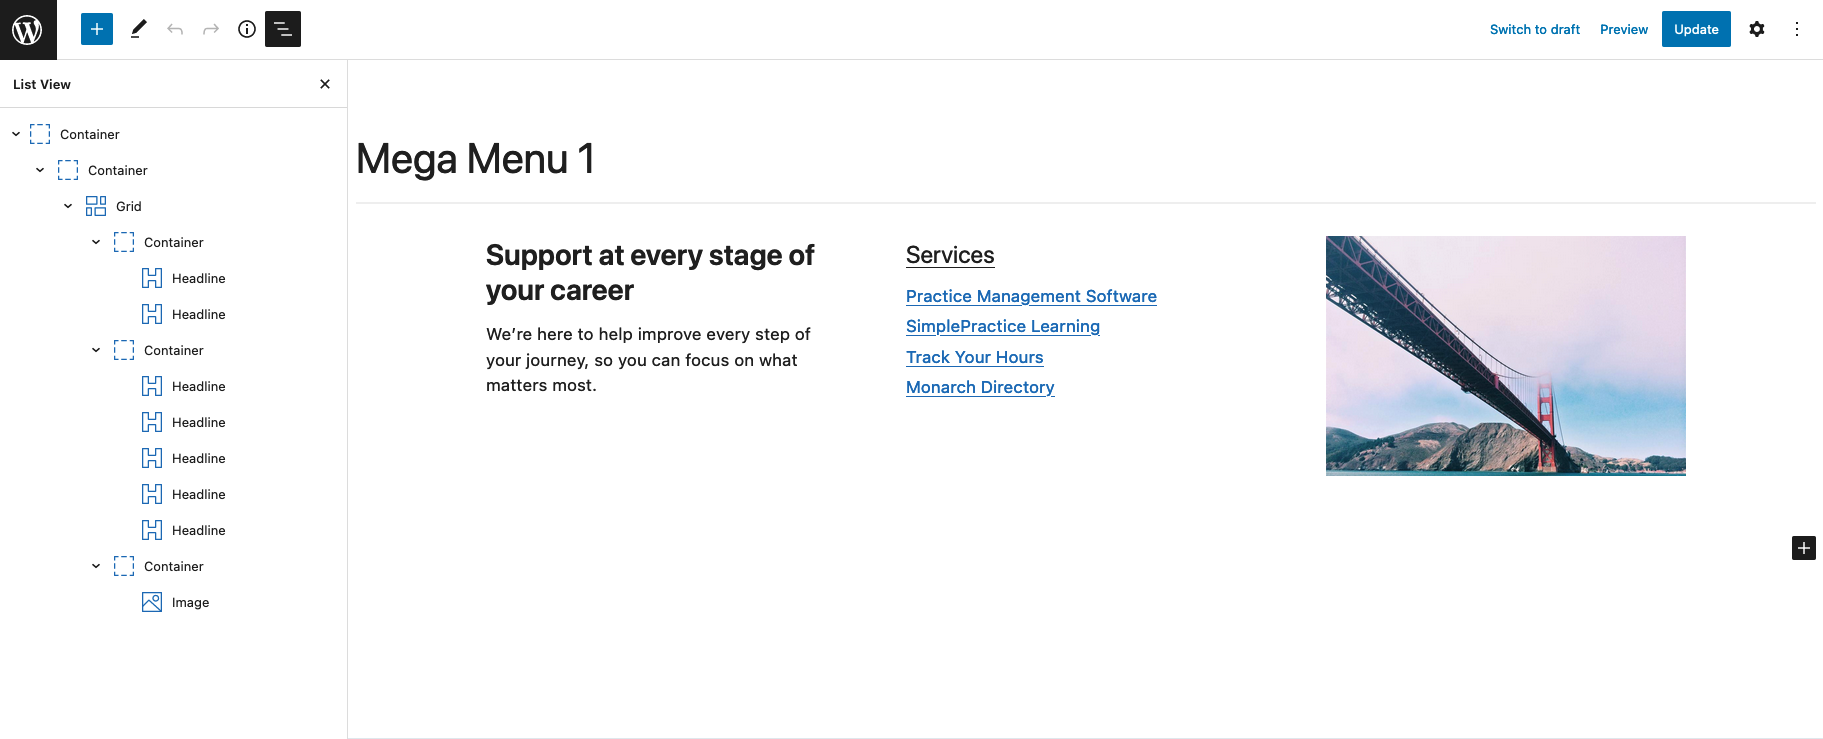Close the List View panel
This screenshot has width=1823, height=739.
point(325,84)
